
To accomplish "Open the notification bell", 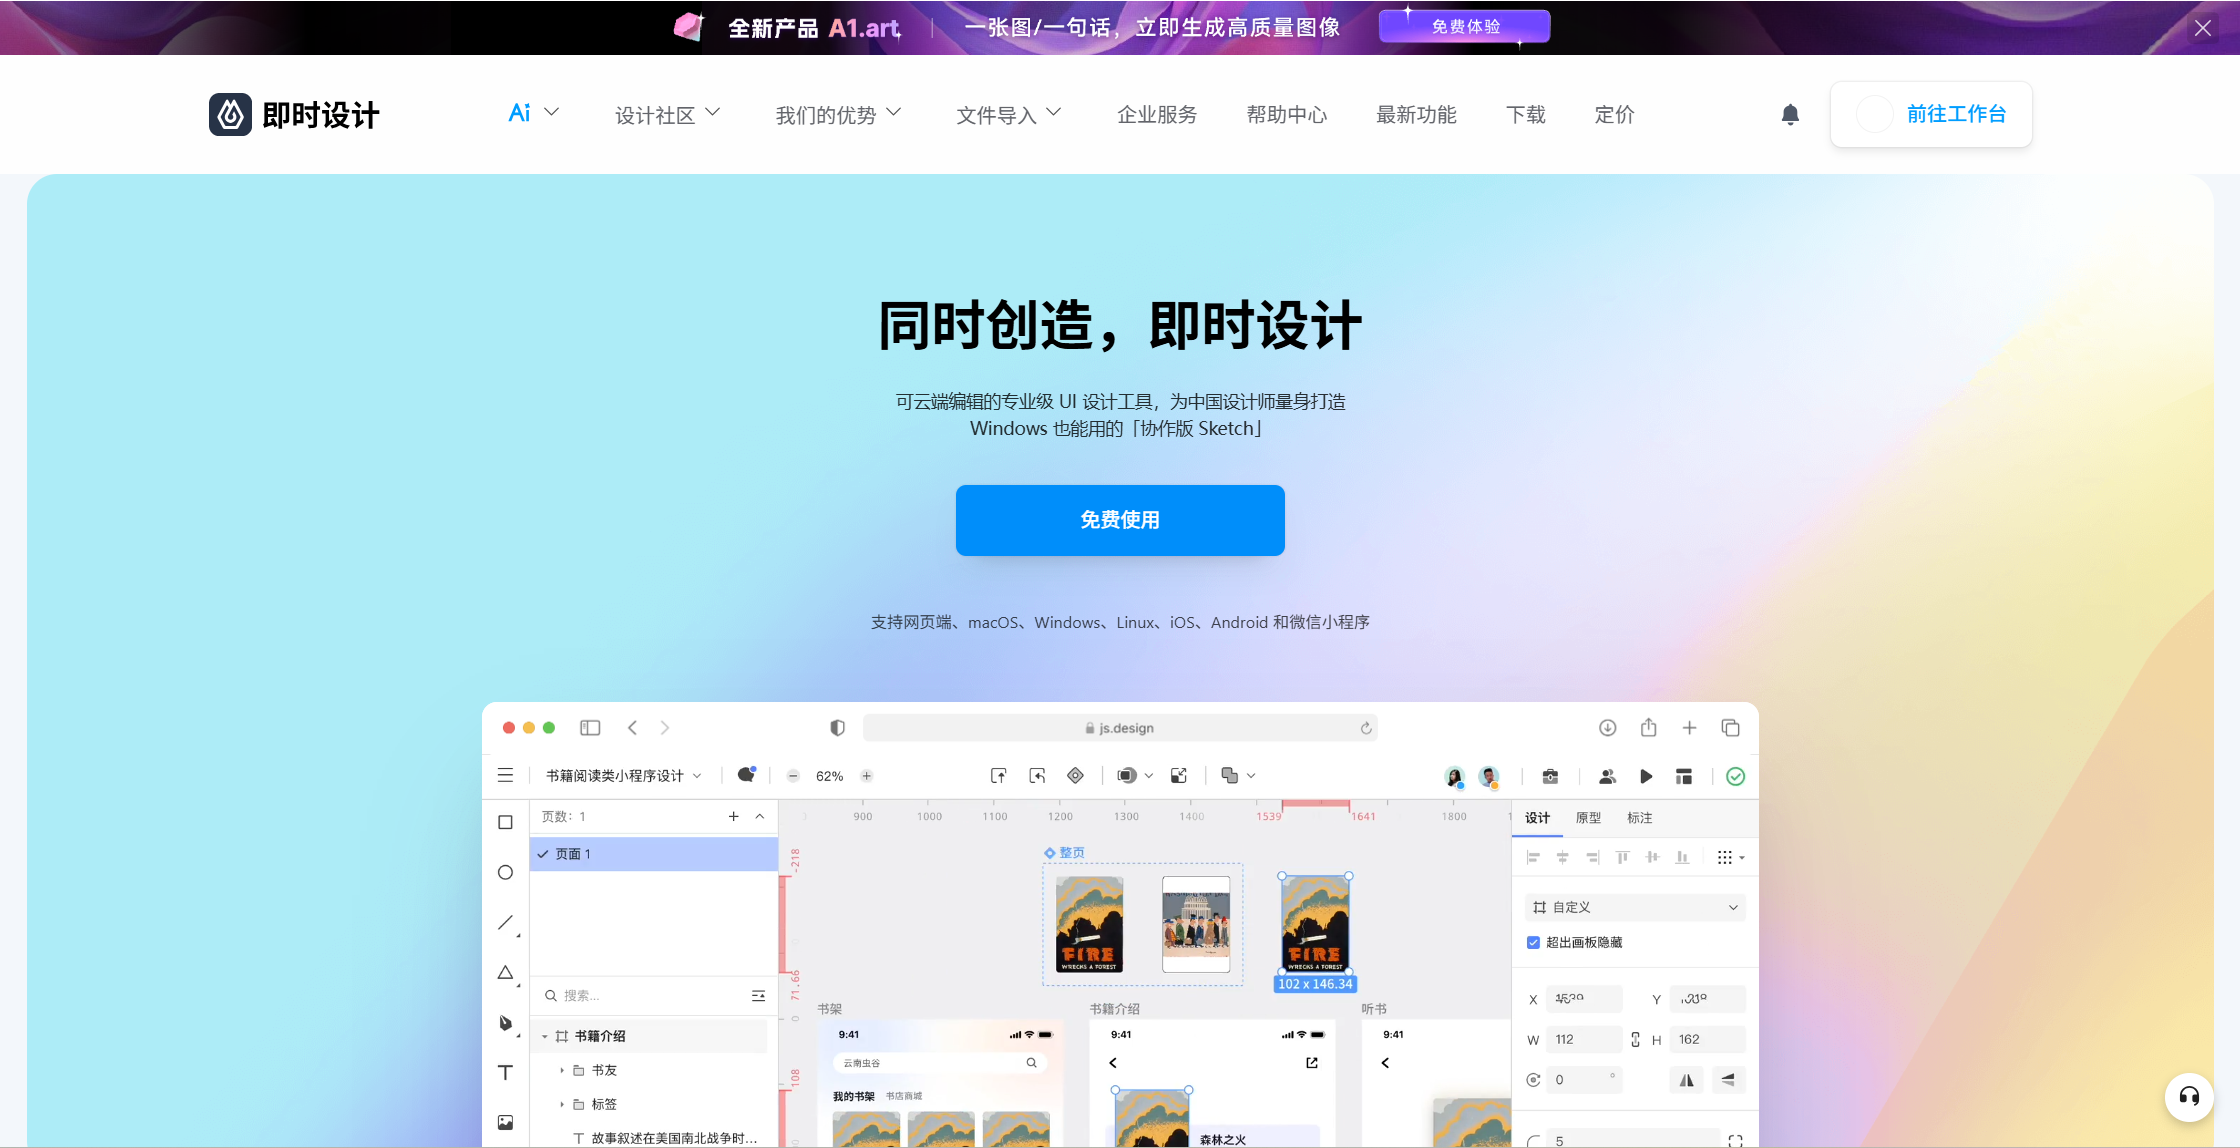I will point(1790,115).
